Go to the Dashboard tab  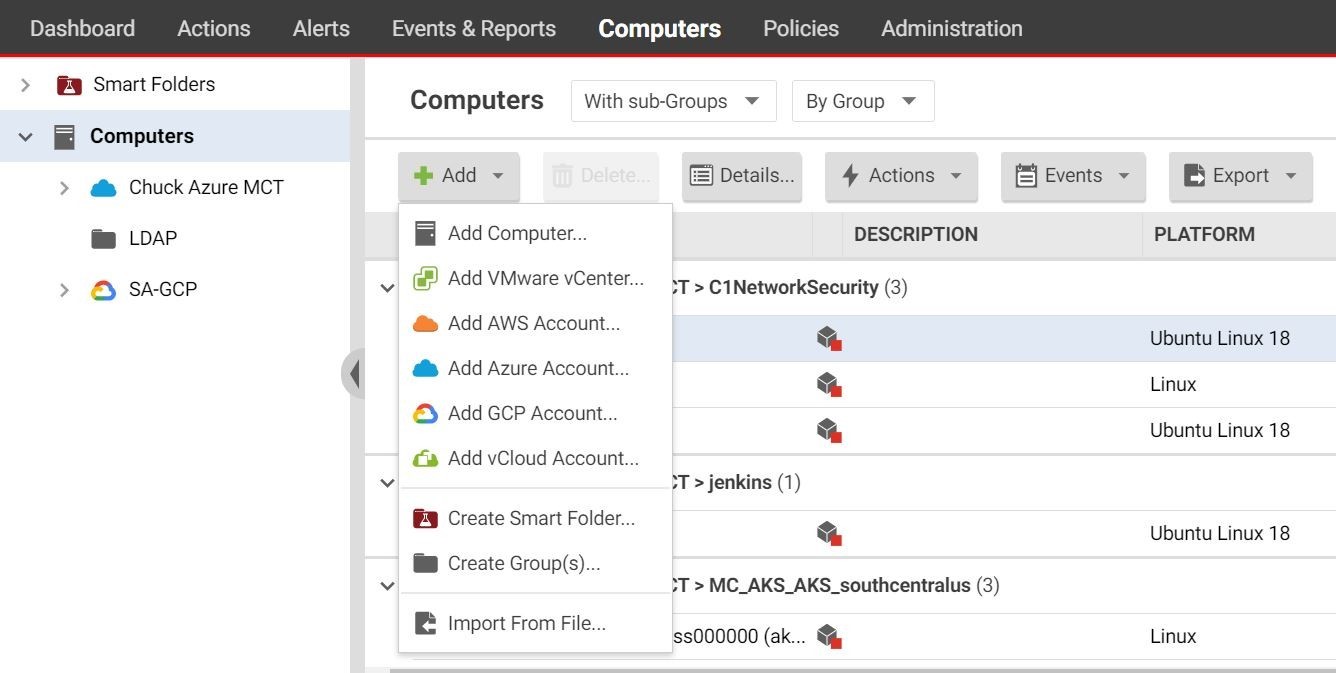[x=82, y=28]
